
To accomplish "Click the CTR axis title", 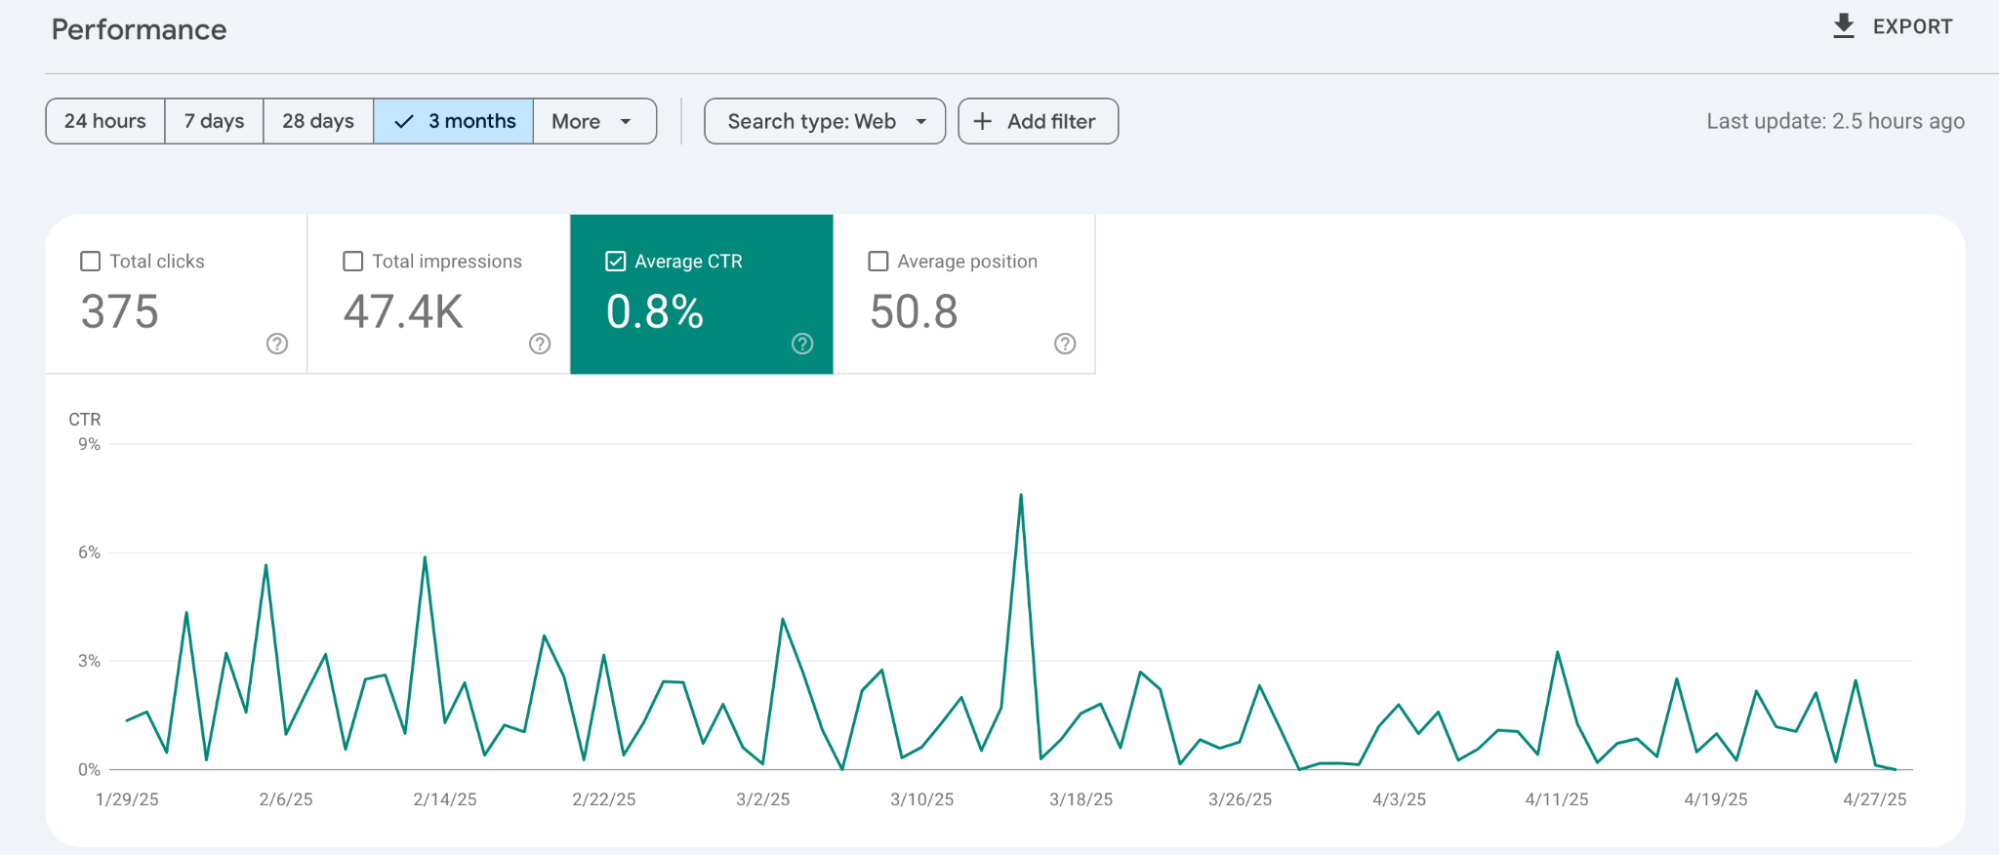I will click(85, 419).
